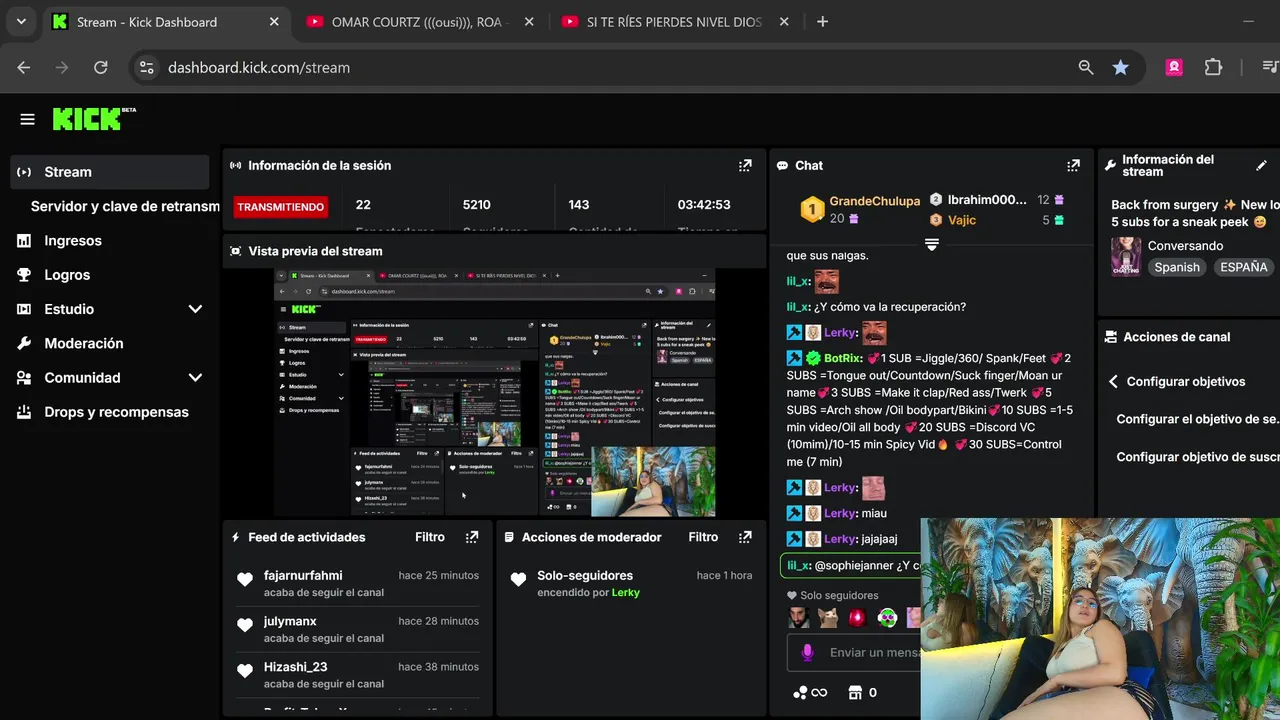Open the site information icon in address bar
1280x720 pixels.
pyautogui.click(x=146, y=67)
